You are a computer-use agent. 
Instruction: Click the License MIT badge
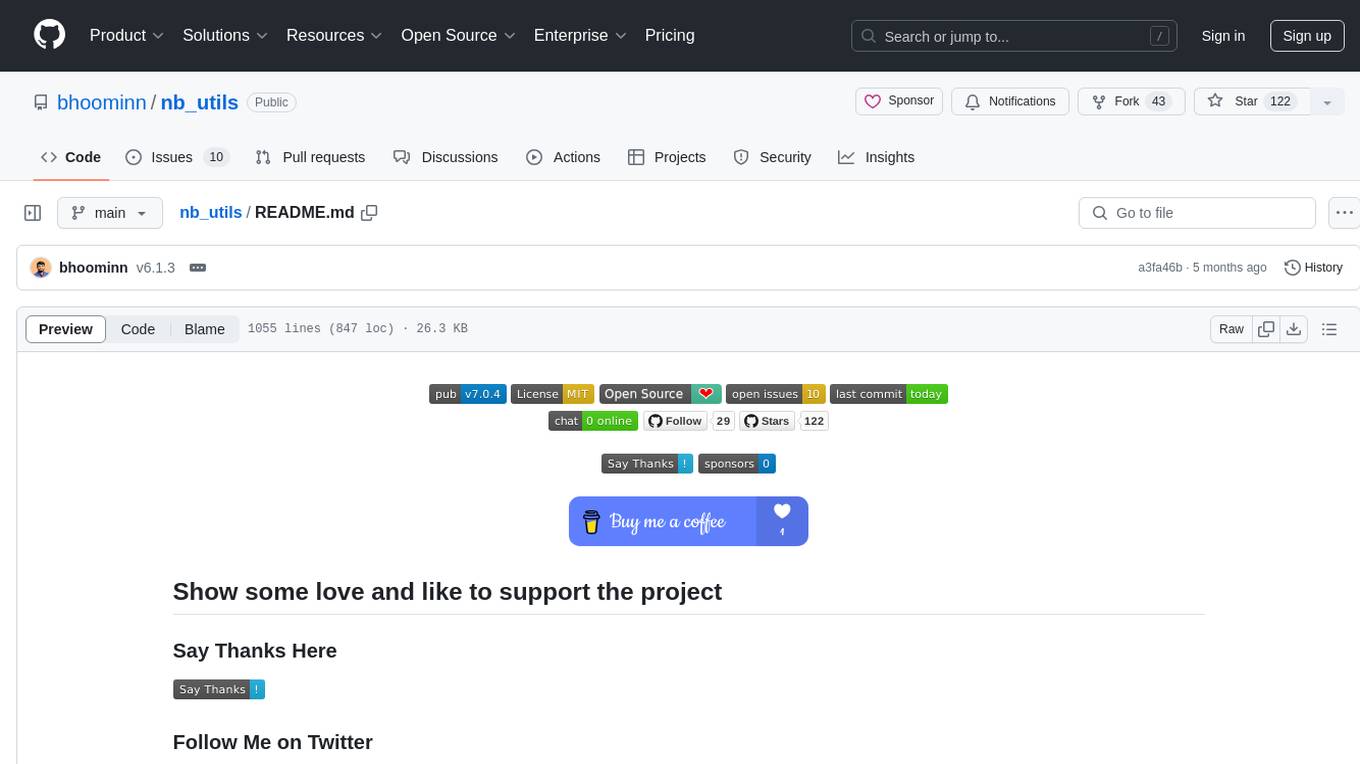(x=552, y=394)
